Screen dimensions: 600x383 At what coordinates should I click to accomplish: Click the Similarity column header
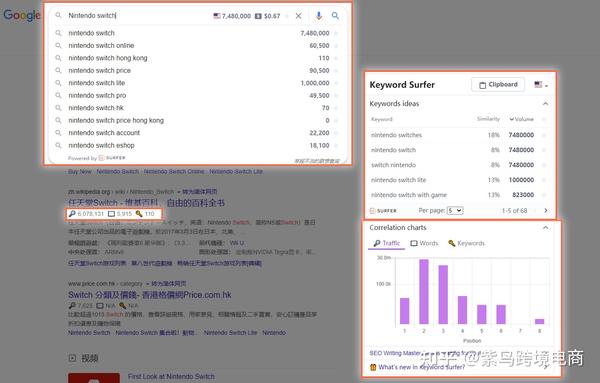click(488, 119)
